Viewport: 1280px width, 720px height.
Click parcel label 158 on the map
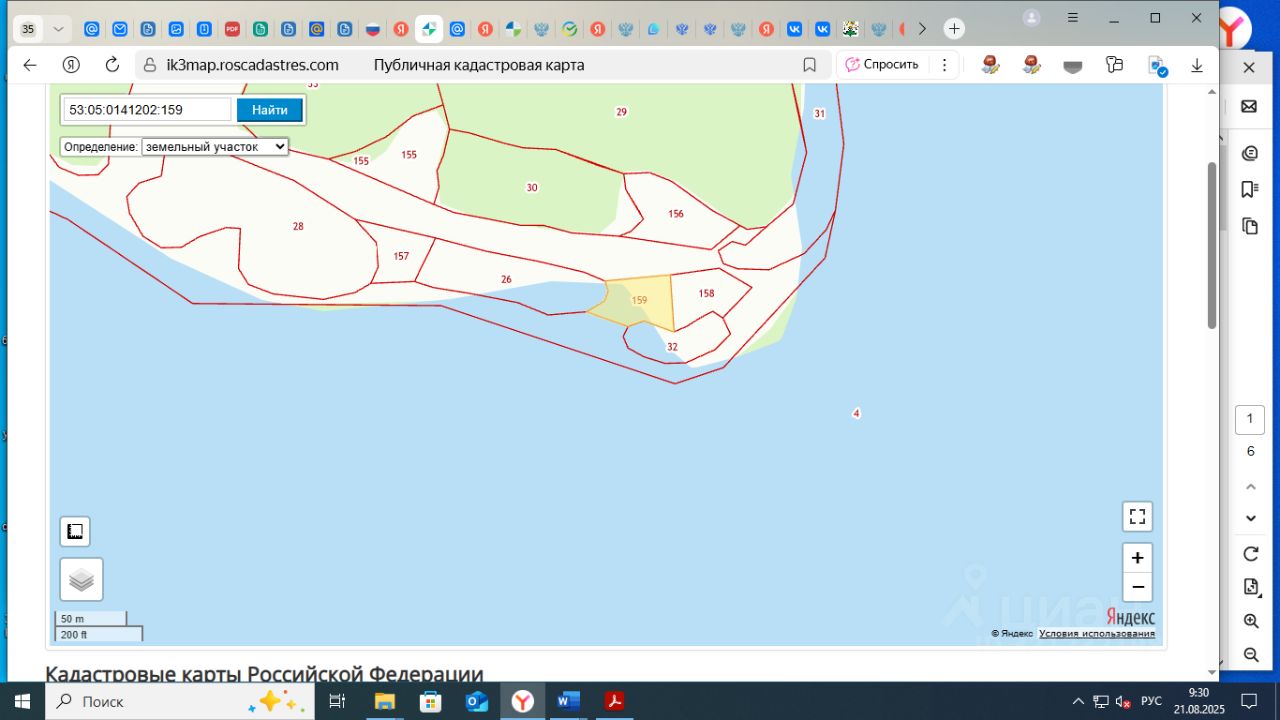[707, 294]
